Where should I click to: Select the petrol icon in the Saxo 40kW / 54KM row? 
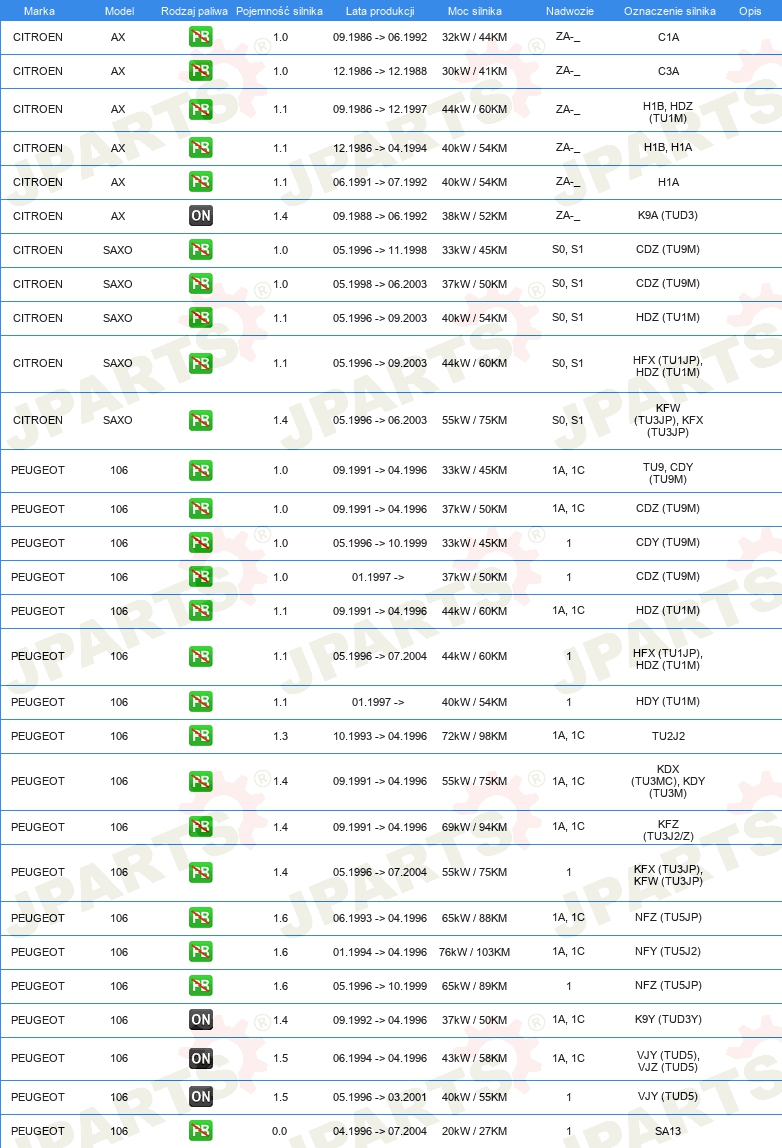201,318
